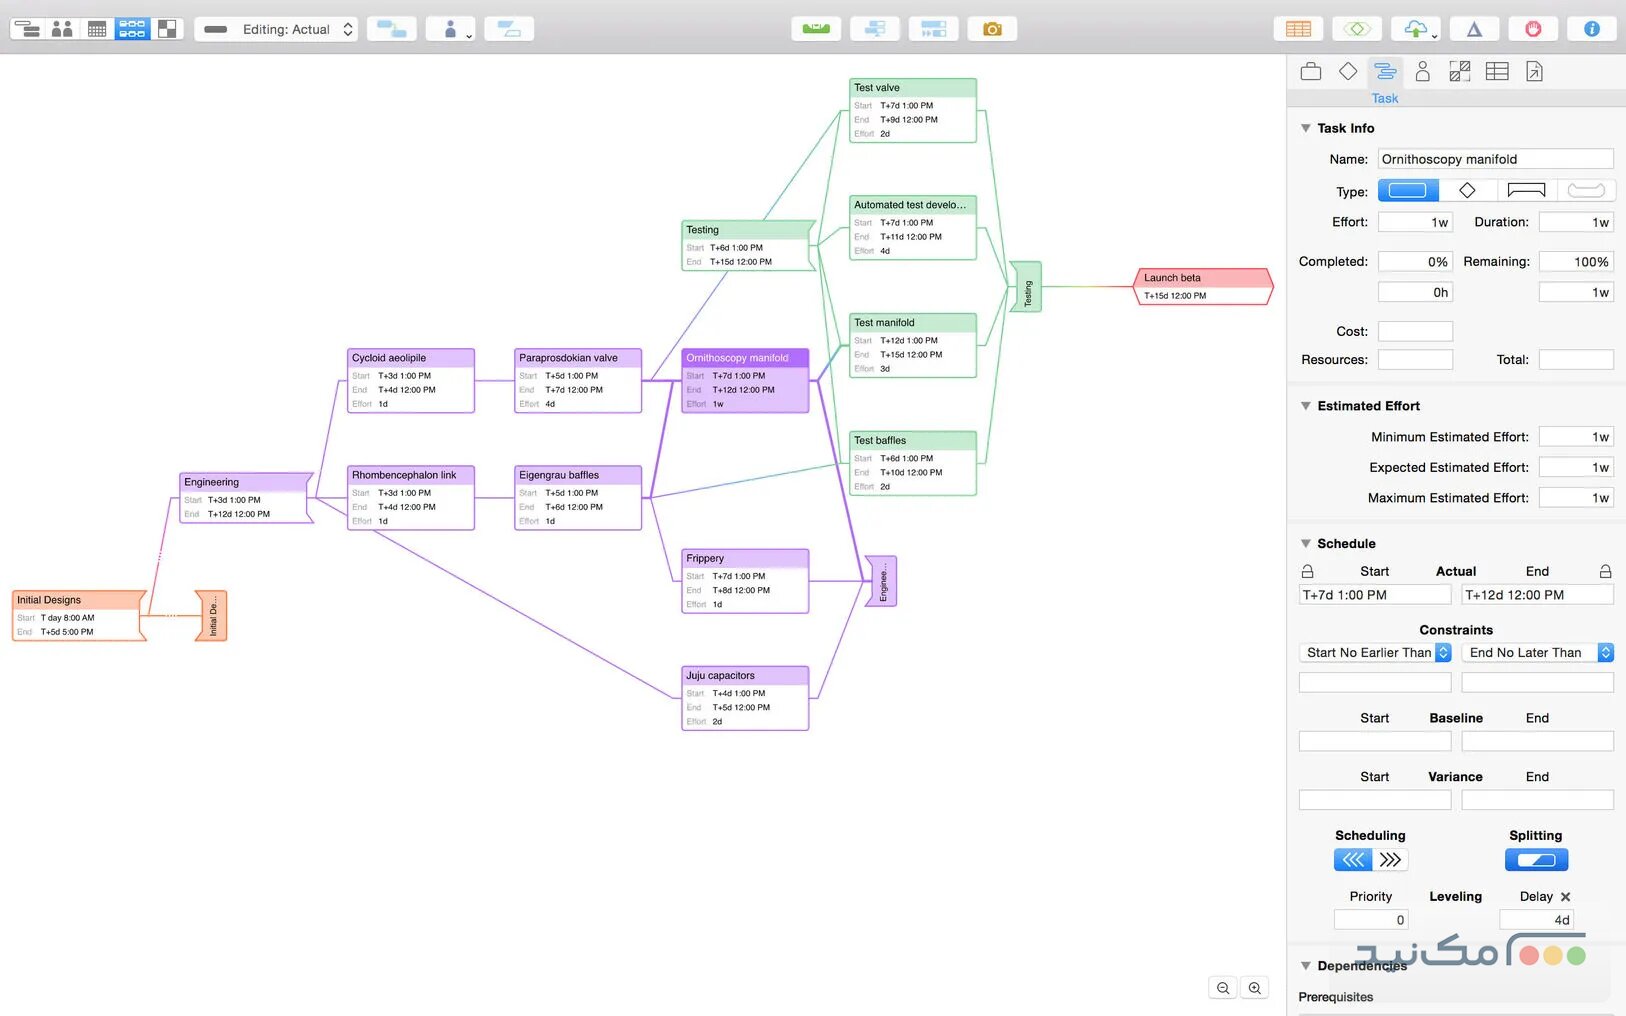The width and height of the screenshot is (1626, 1016).
Task: Toggle the blue info inspector button
Action: click(1591, 29)
